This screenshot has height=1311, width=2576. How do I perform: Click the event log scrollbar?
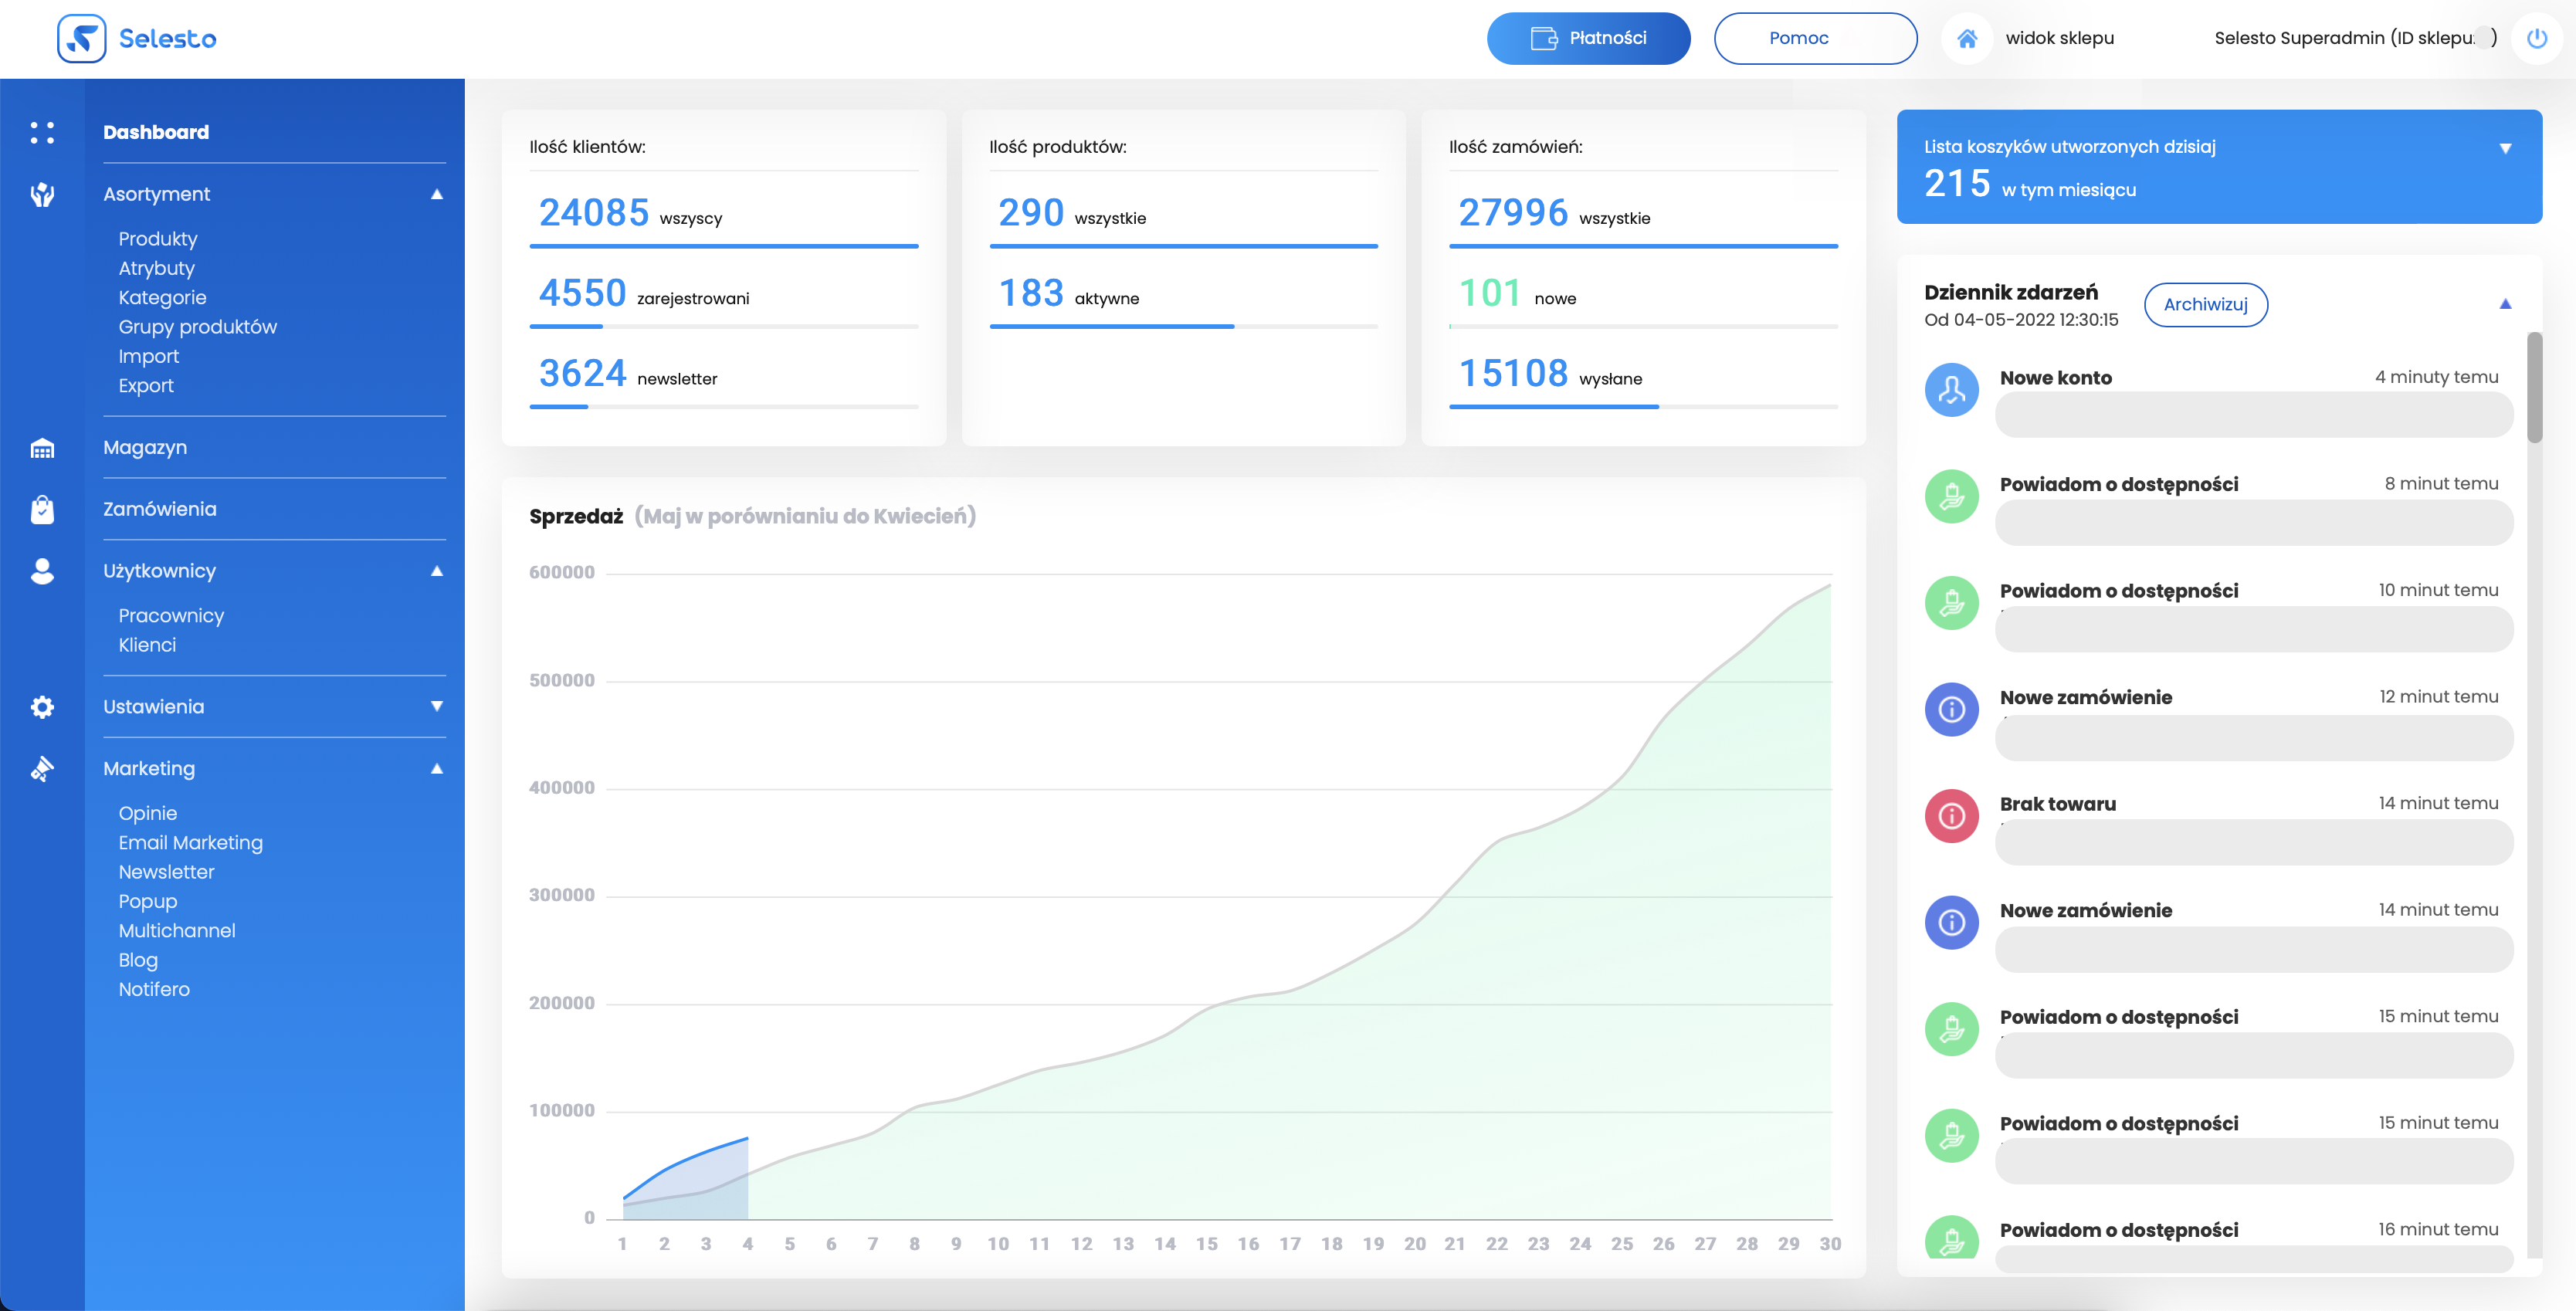[x=2533, y=388]
